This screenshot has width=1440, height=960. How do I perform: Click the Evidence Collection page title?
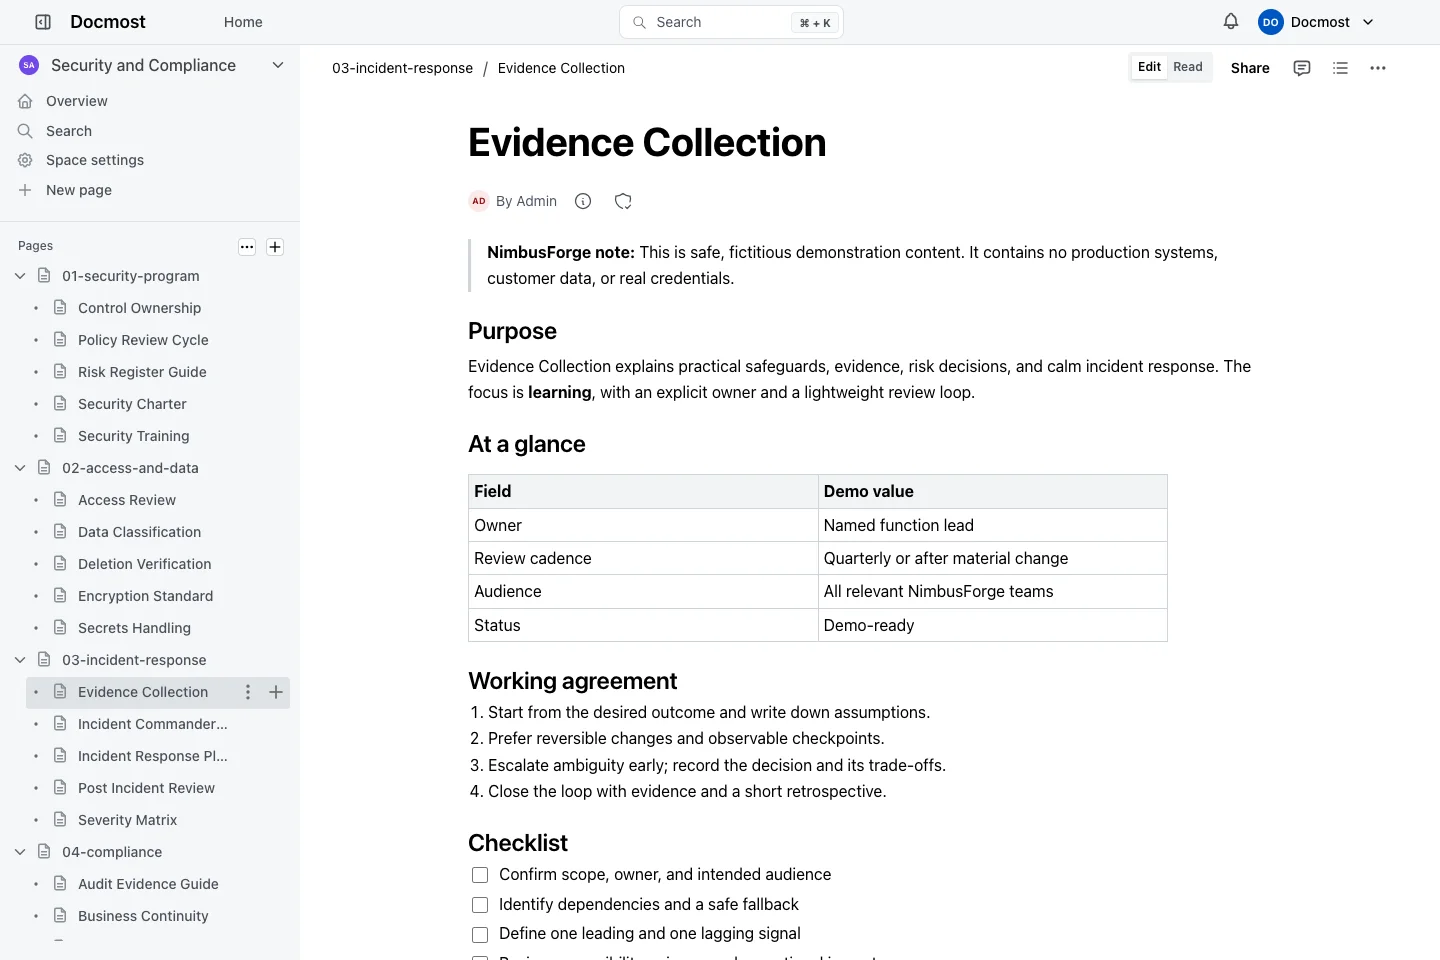coord(647,143)
